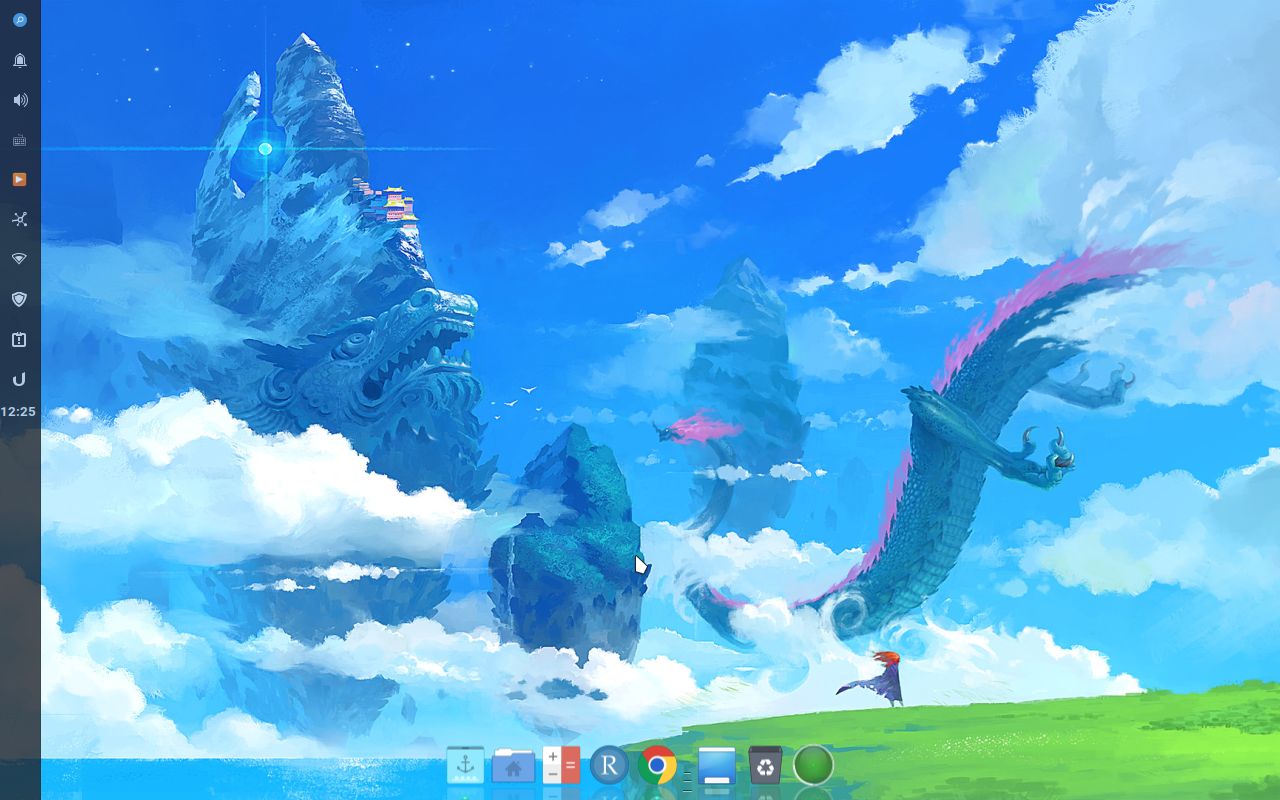Open the Wi-Fi network indicator
1280x800 pixels.
[20, 259]
